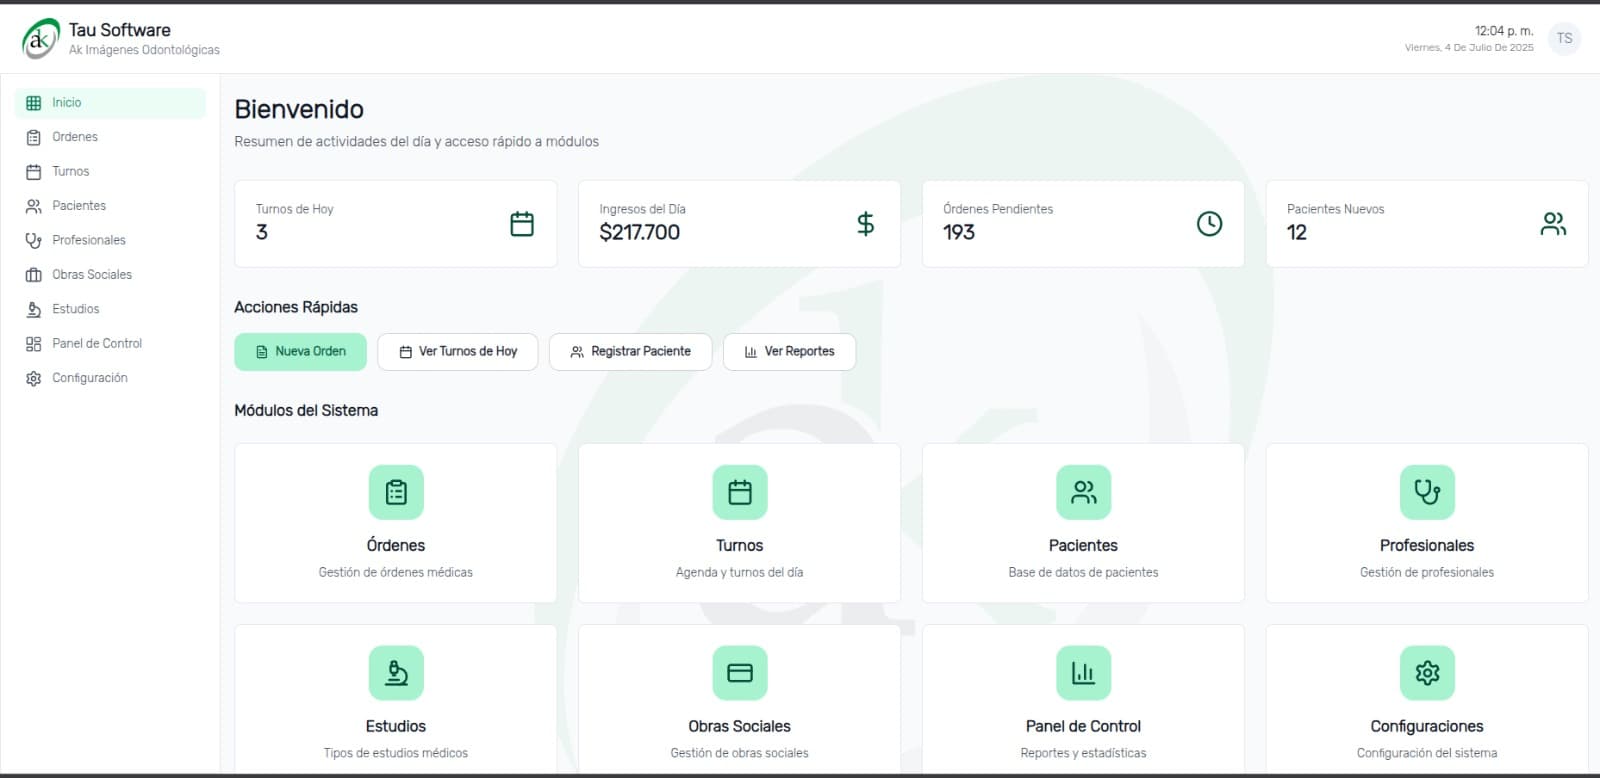Click the clipboard icon in Órdenes module card
Image resolution: width=1600 pixels, height=778 pixels.
(396, 492)
